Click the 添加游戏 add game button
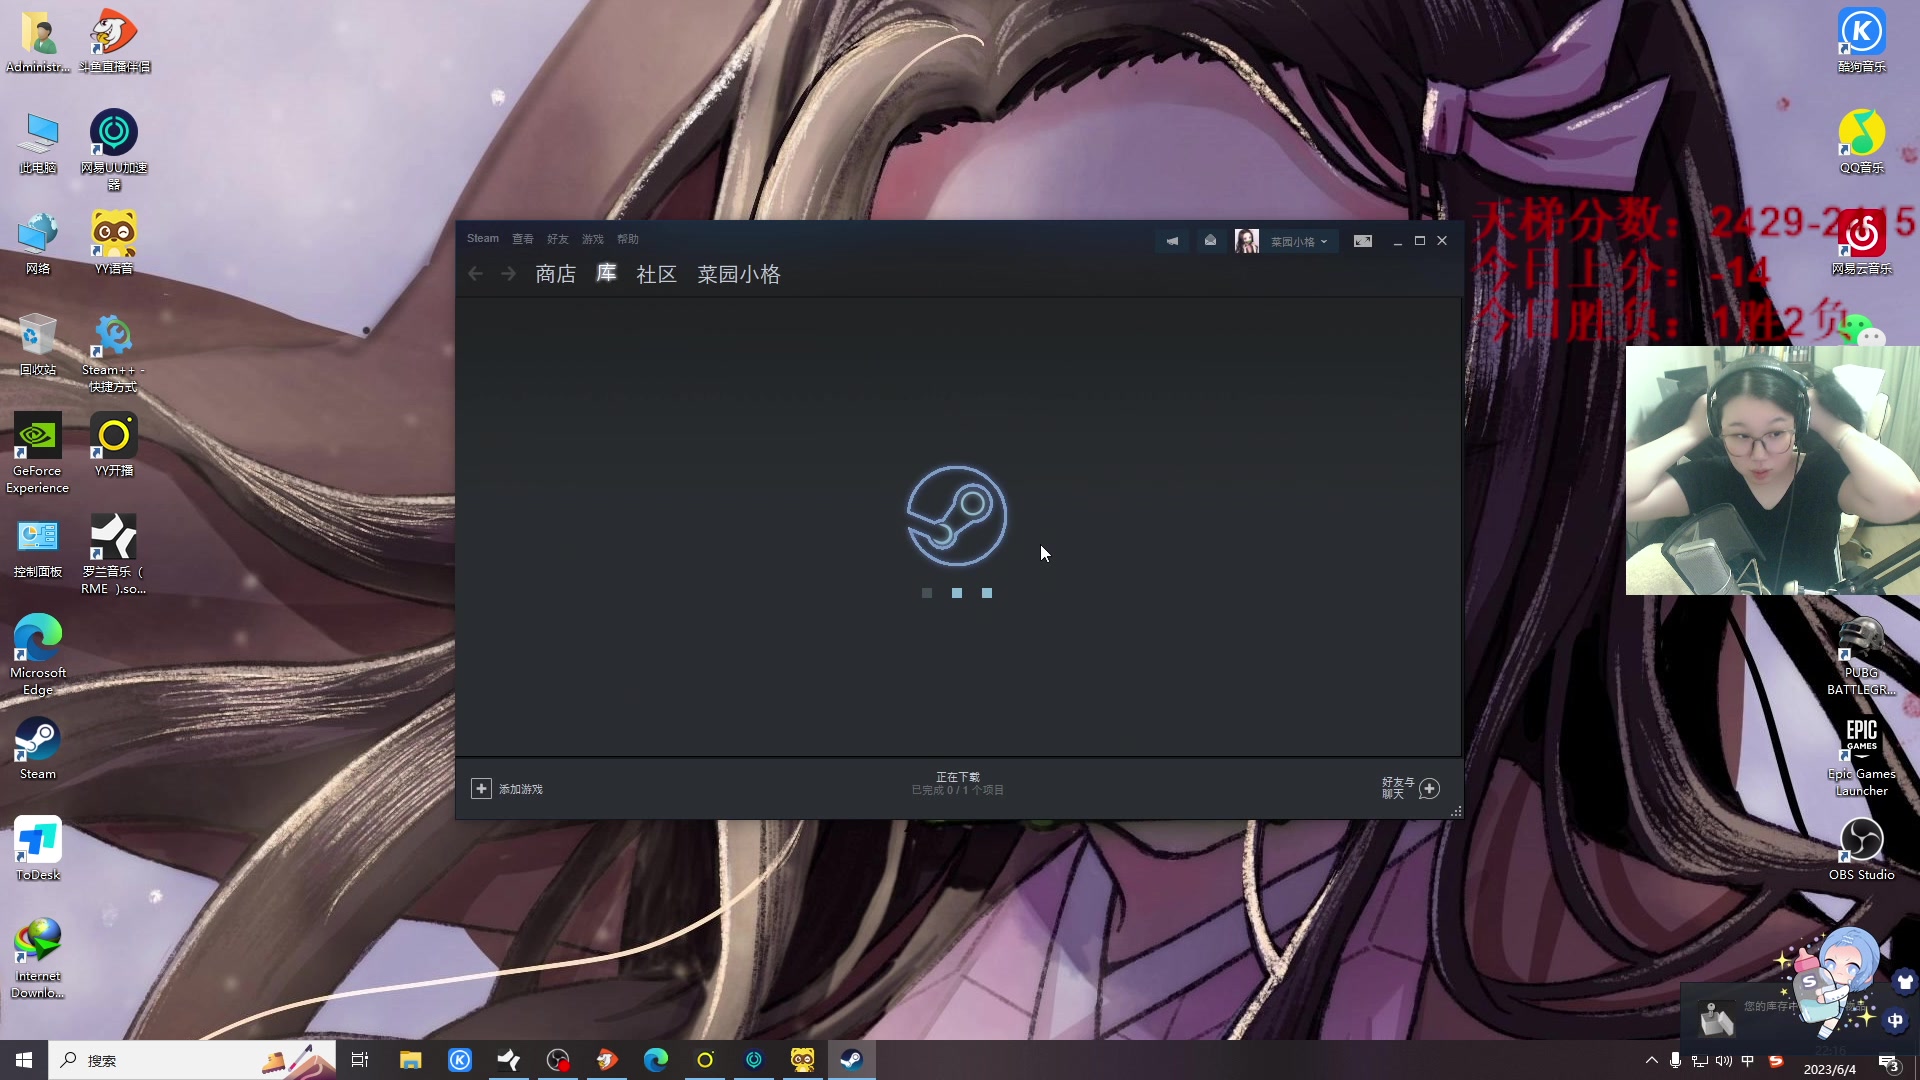Screen dimensions: 1920x1080 (507, 789)
